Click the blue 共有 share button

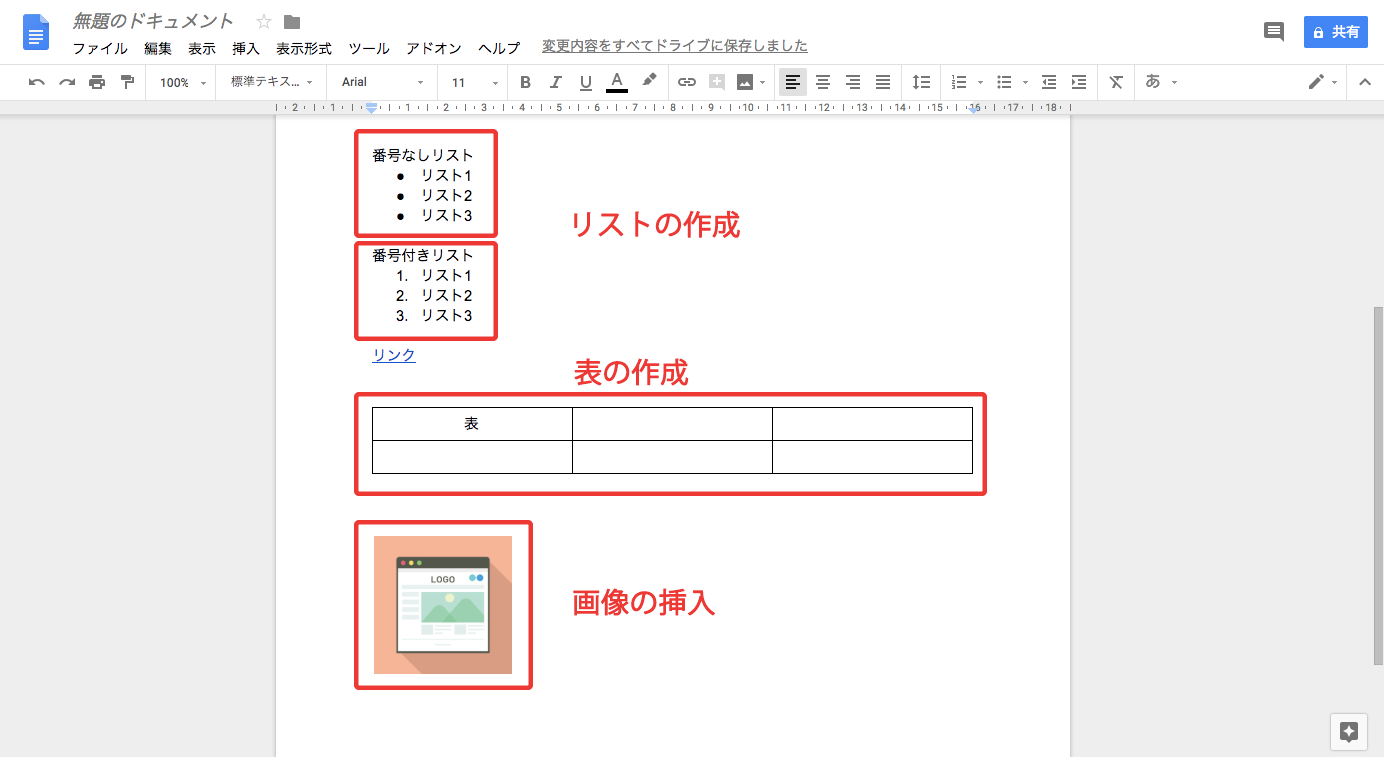[1335, 32]
